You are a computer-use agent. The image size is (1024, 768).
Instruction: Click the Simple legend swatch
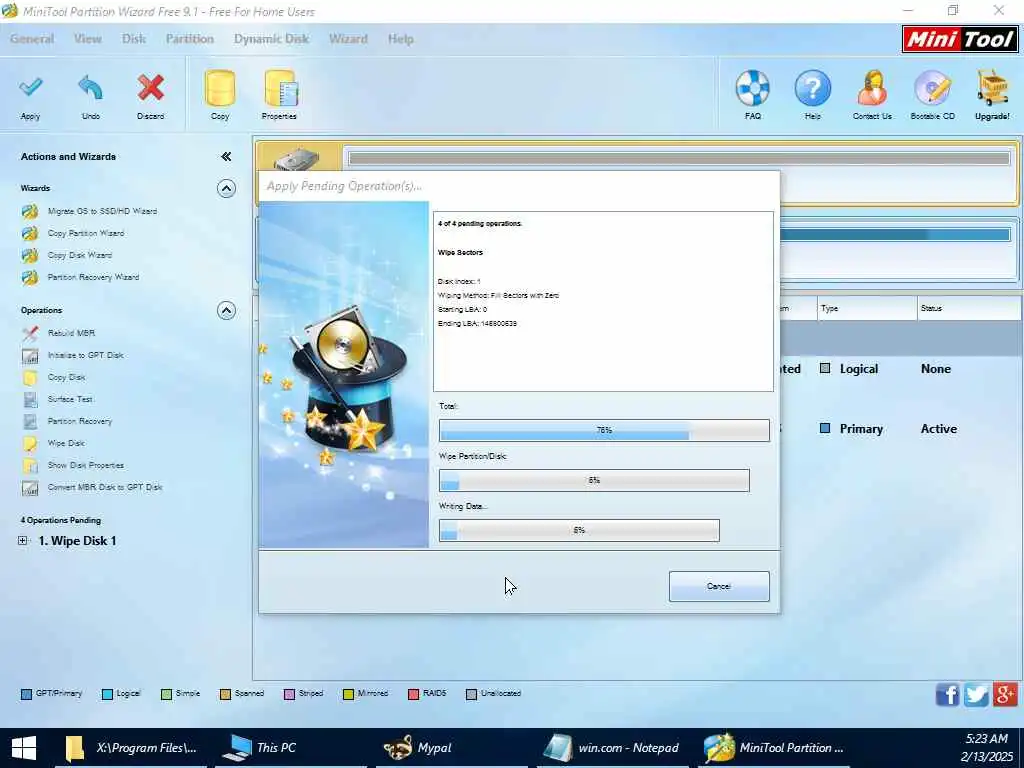click(167, 694)
